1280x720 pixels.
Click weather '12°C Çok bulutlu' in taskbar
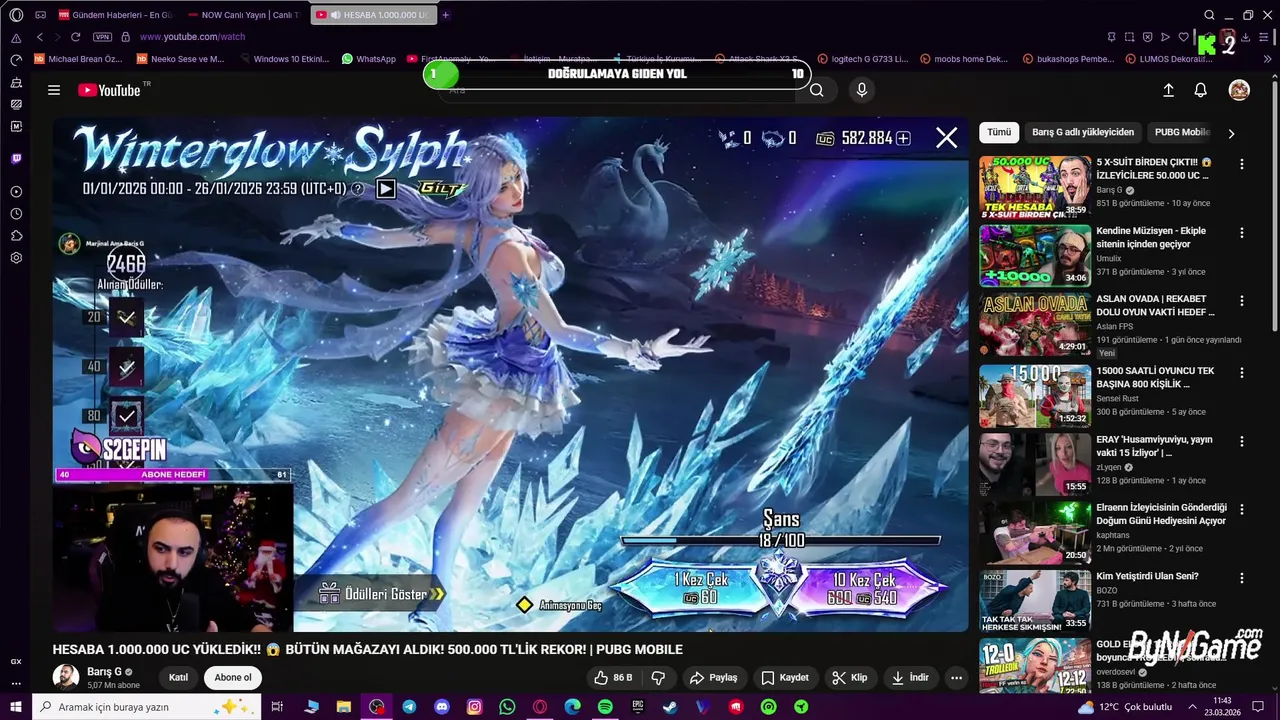click(1125, 707)
